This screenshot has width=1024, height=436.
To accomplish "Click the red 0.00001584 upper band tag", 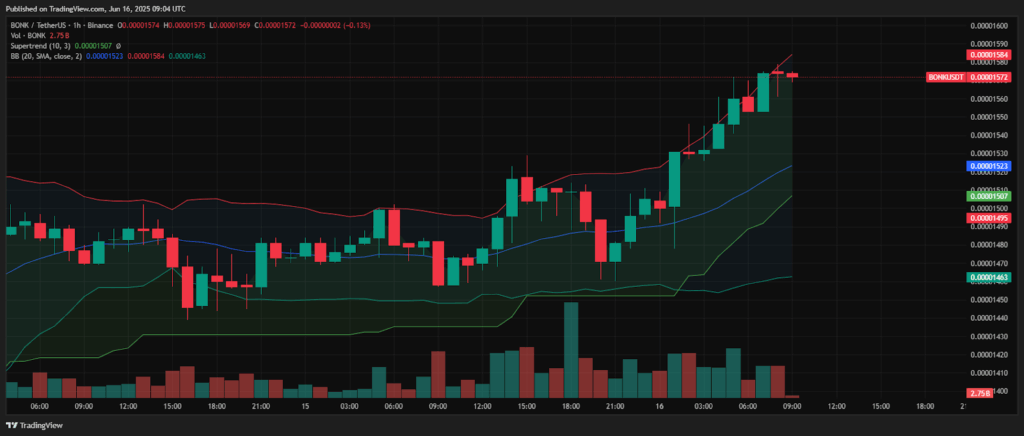I will (989, 55).
